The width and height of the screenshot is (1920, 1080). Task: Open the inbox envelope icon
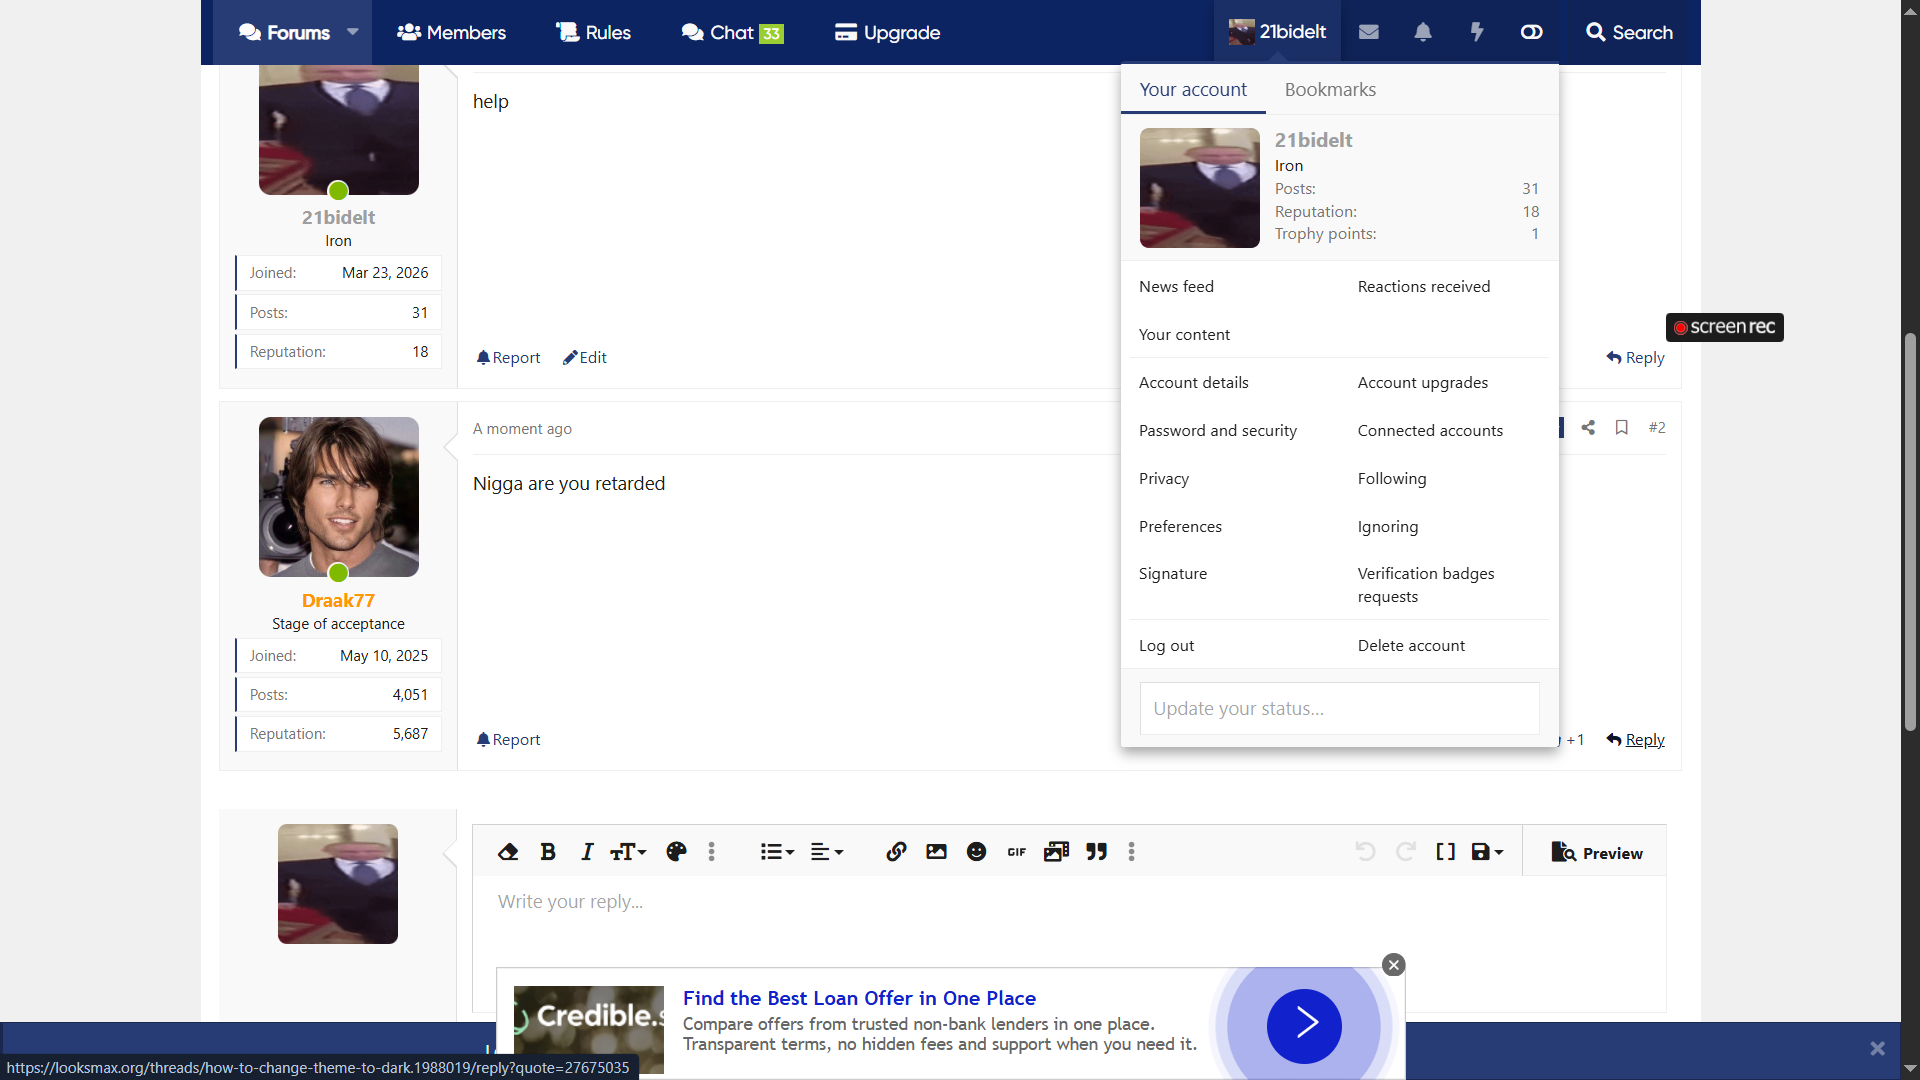(1369, 32)
